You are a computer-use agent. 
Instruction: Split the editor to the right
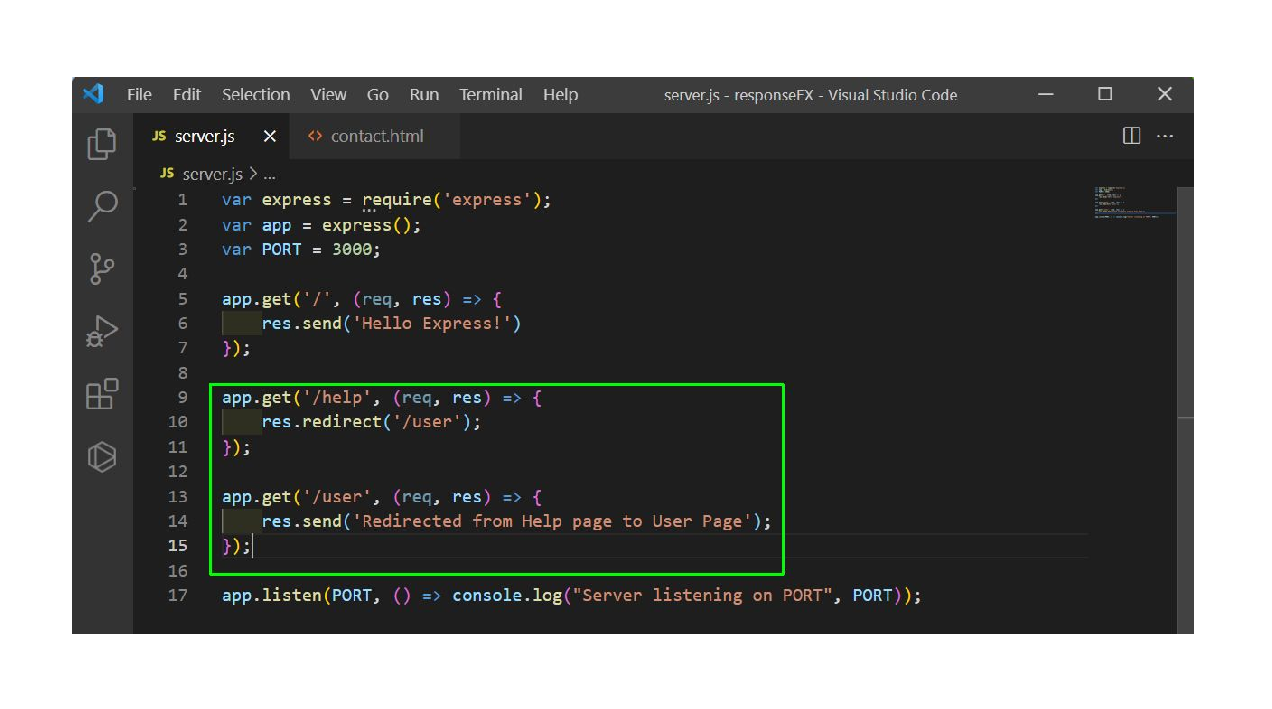pyautogui.click(x=1131, y=136)
